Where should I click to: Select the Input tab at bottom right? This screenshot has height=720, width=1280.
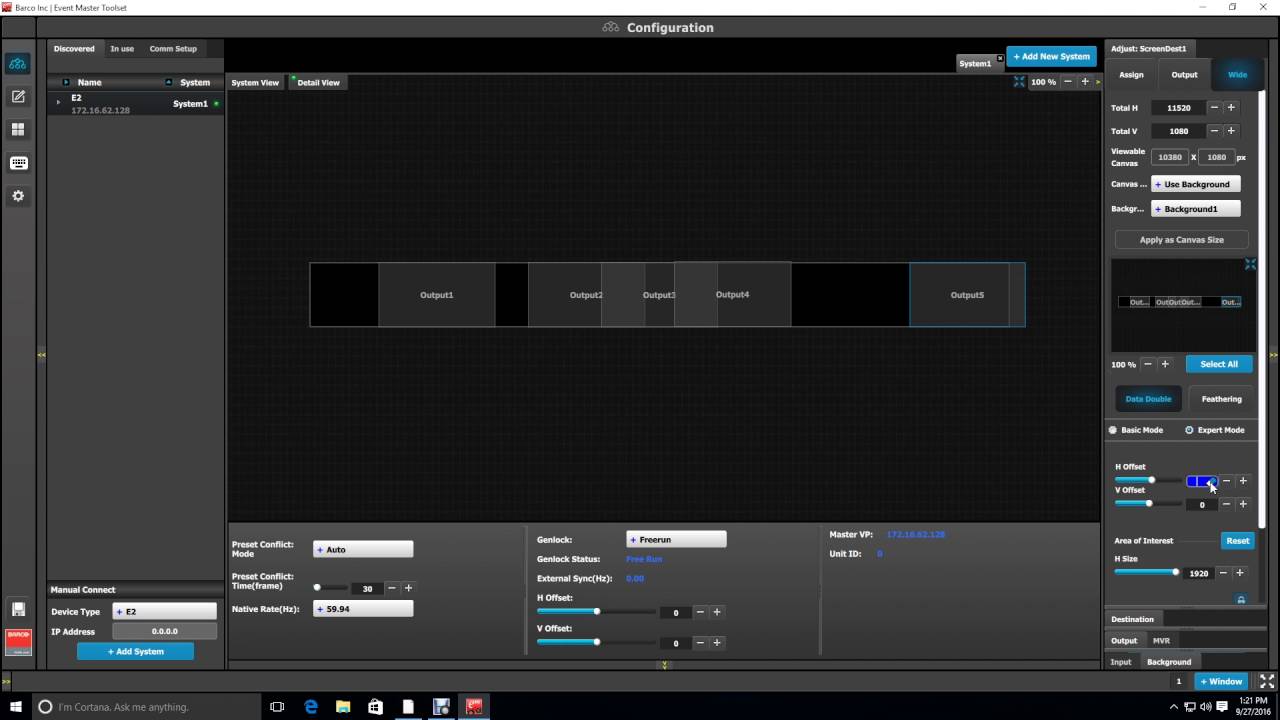point(1121,661)
